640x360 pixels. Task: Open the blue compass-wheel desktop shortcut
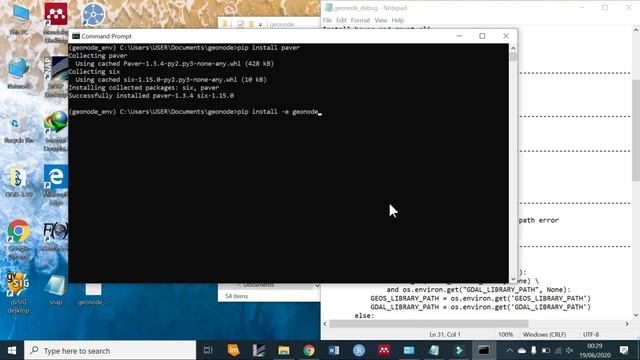click(x=93, y=15)
